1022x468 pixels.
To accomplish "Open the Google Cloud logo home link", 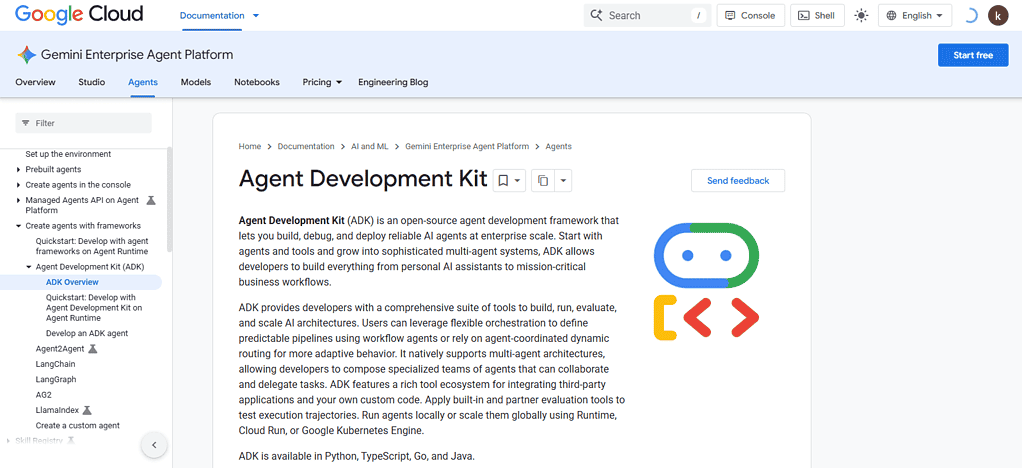I will pyautogui.click(x=79, y=14).
